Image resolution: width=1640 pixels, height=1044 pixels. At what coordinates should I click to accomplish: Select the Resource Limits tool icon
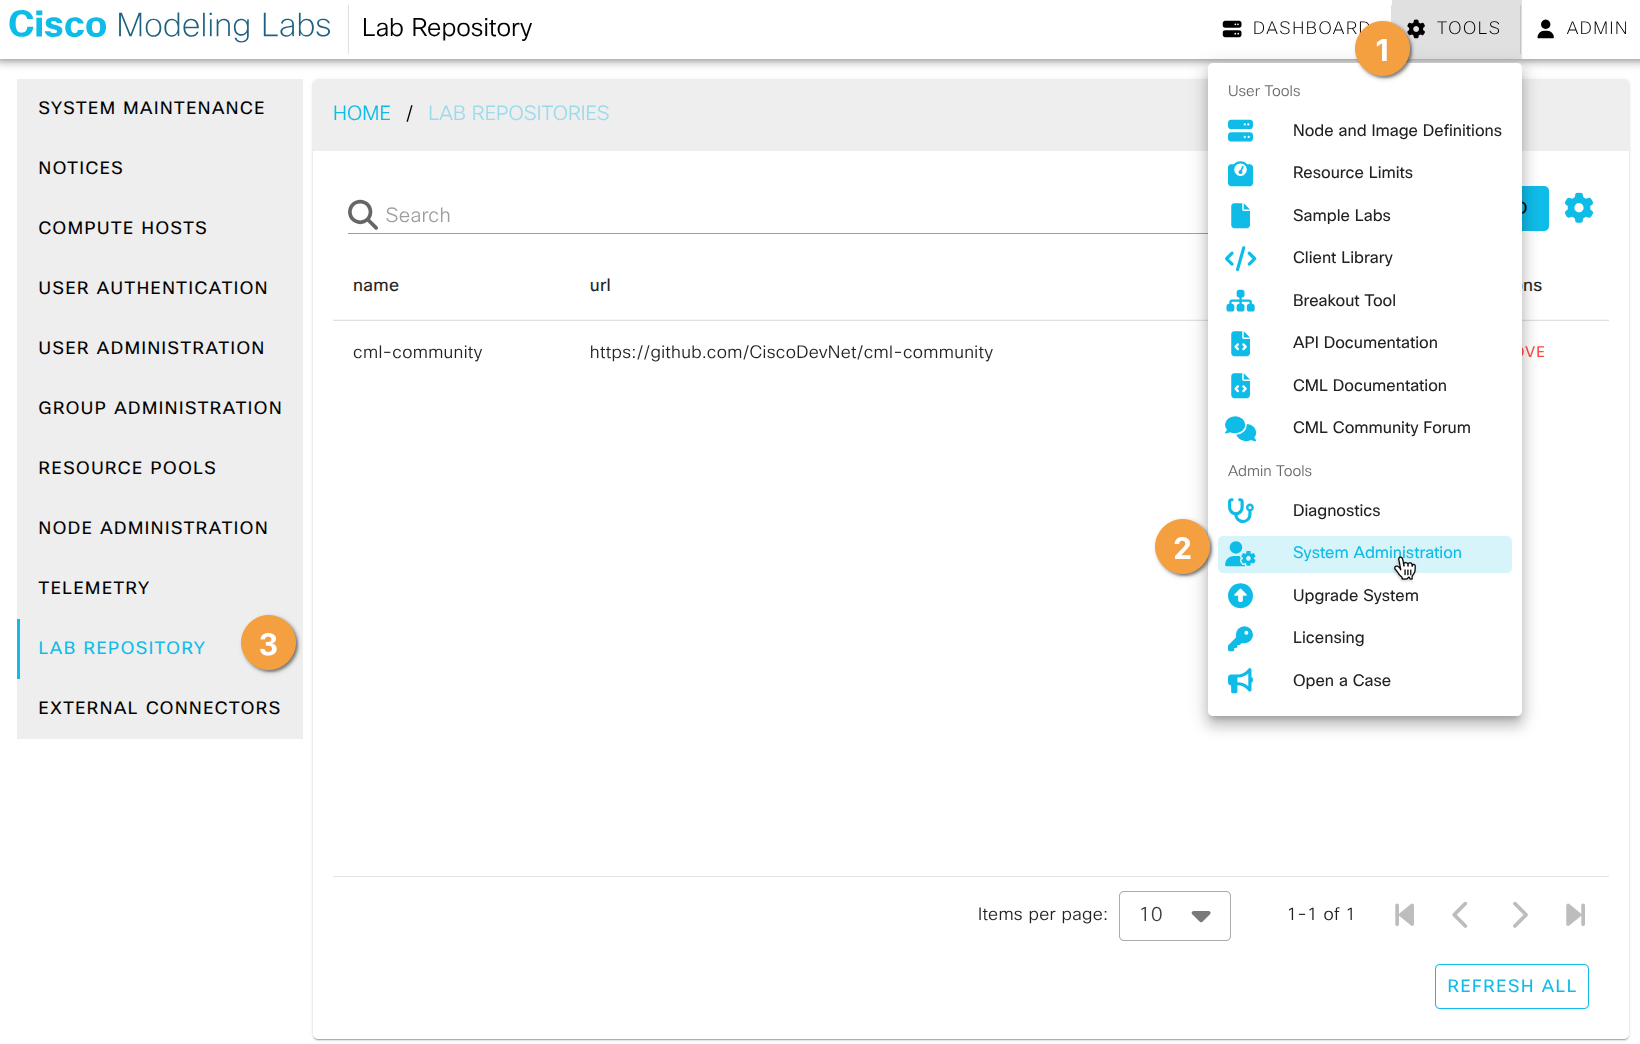pyautogui.click(x=1240, y=172)
